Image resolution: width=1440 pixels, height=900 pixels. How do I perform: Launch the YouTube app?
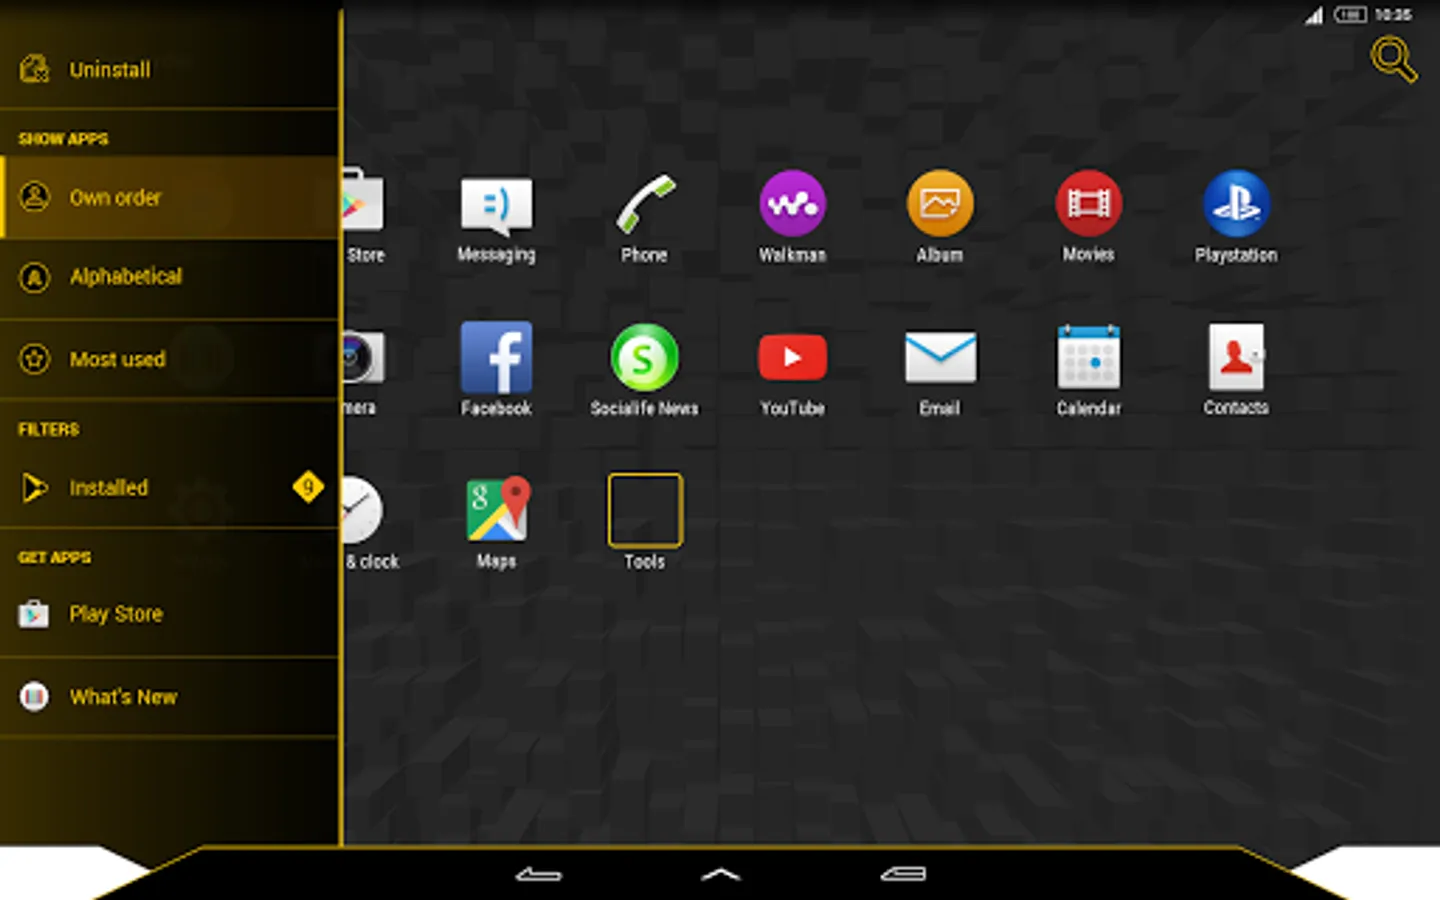pos(792,358)
